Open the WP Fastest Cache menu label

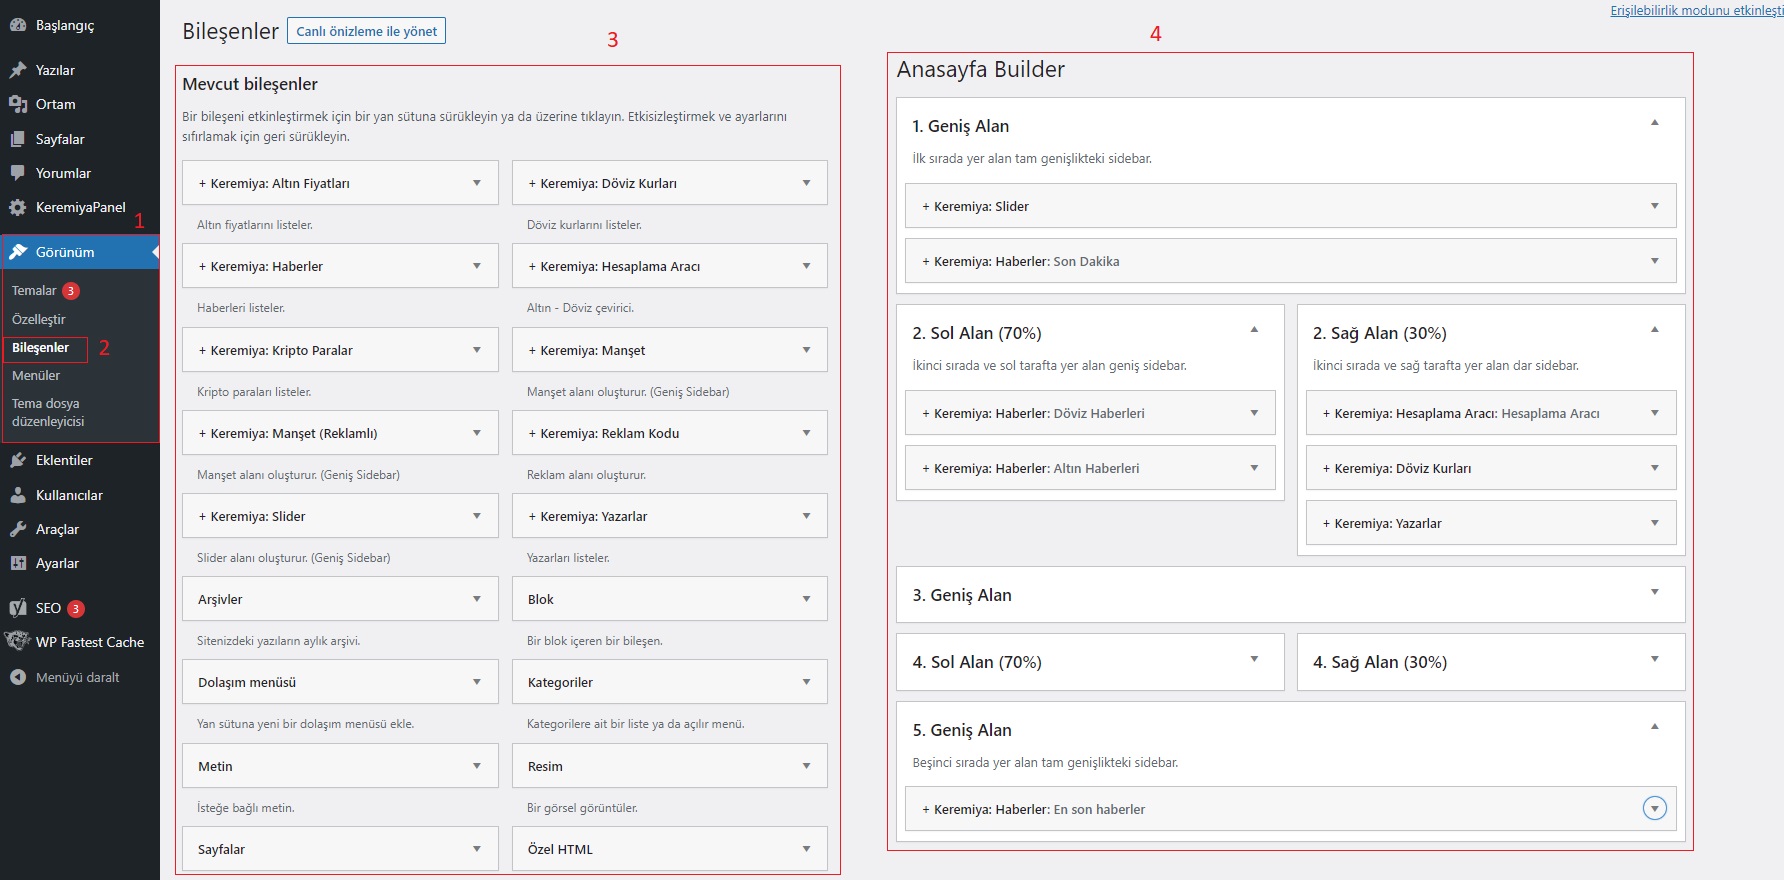pyautogui.click(x=90, y=642)
